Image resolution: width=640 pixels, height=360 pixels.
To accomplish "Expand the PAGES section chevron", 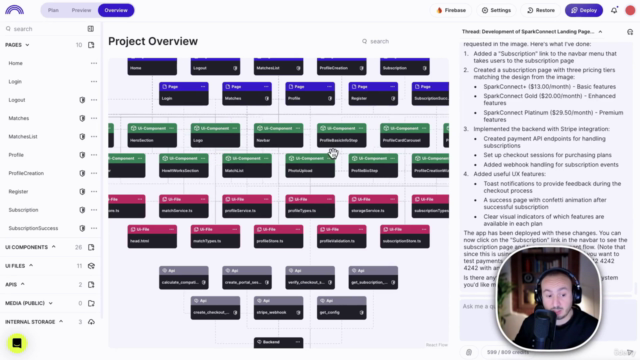I will coord(28,45).
